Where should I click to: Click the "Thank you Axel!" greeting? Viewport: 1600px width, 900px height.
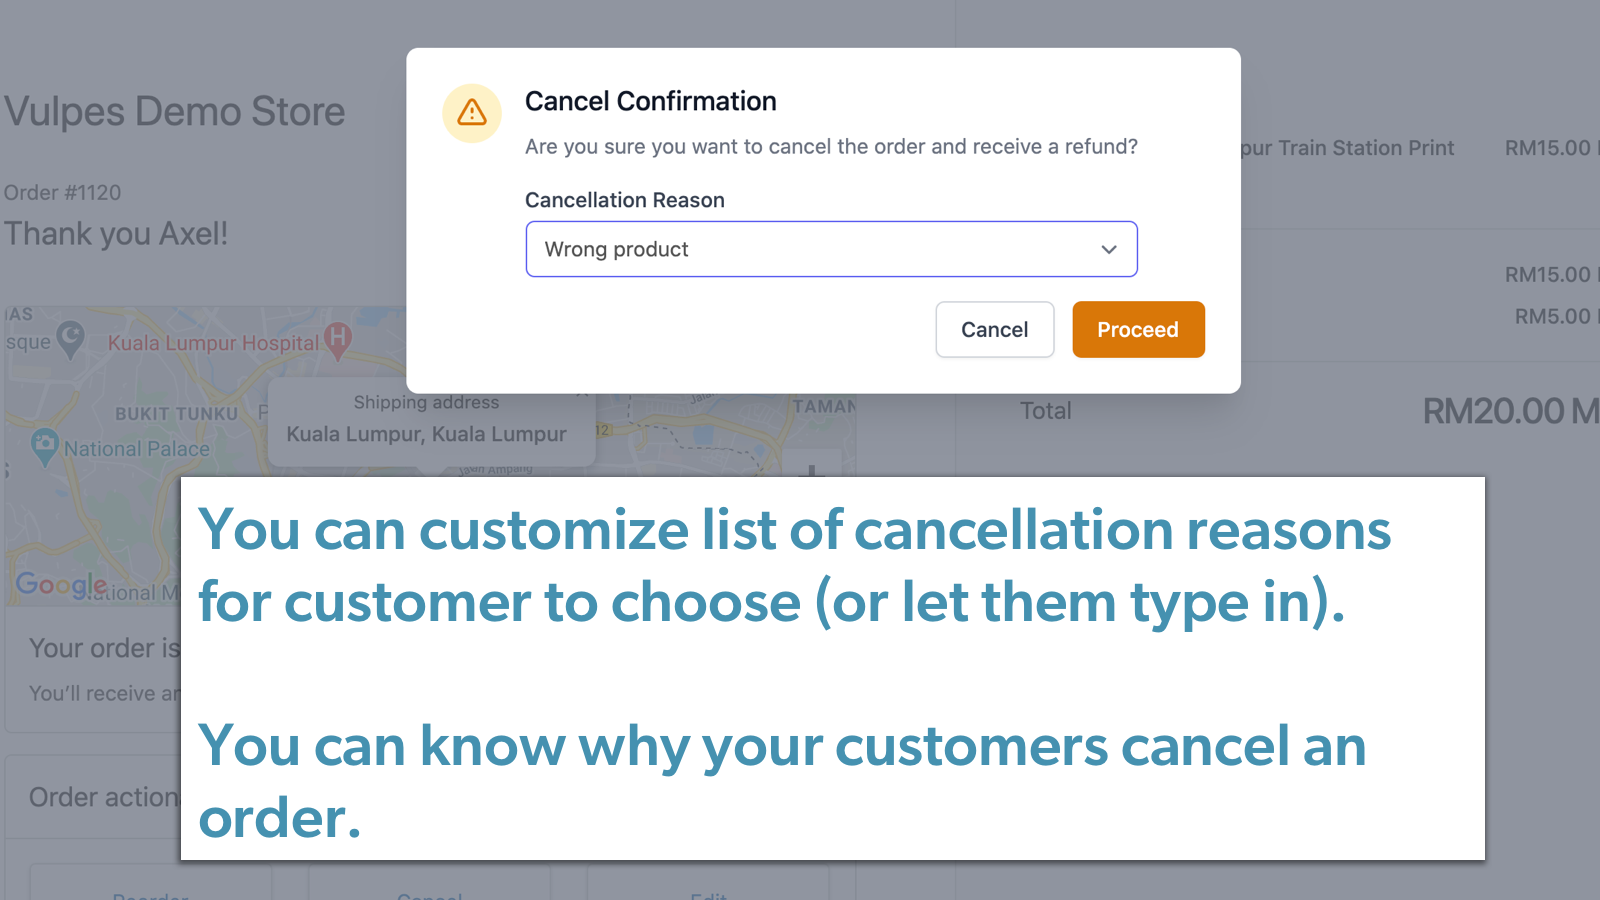coord(116,233)
